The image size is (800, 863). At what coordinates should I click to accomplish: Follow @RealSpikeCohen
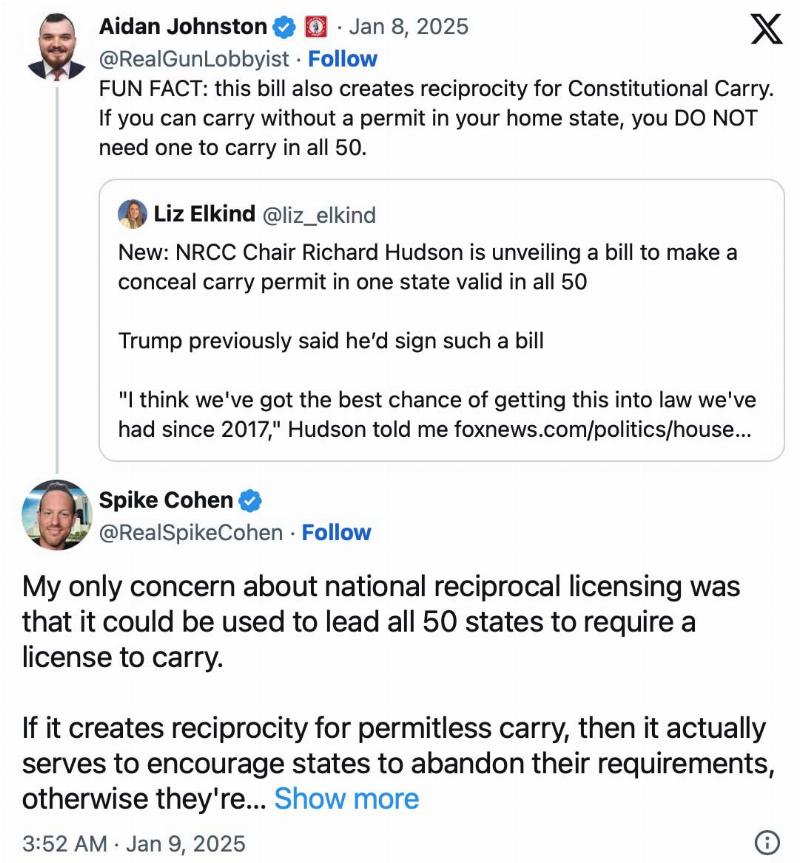pos(336,532)
